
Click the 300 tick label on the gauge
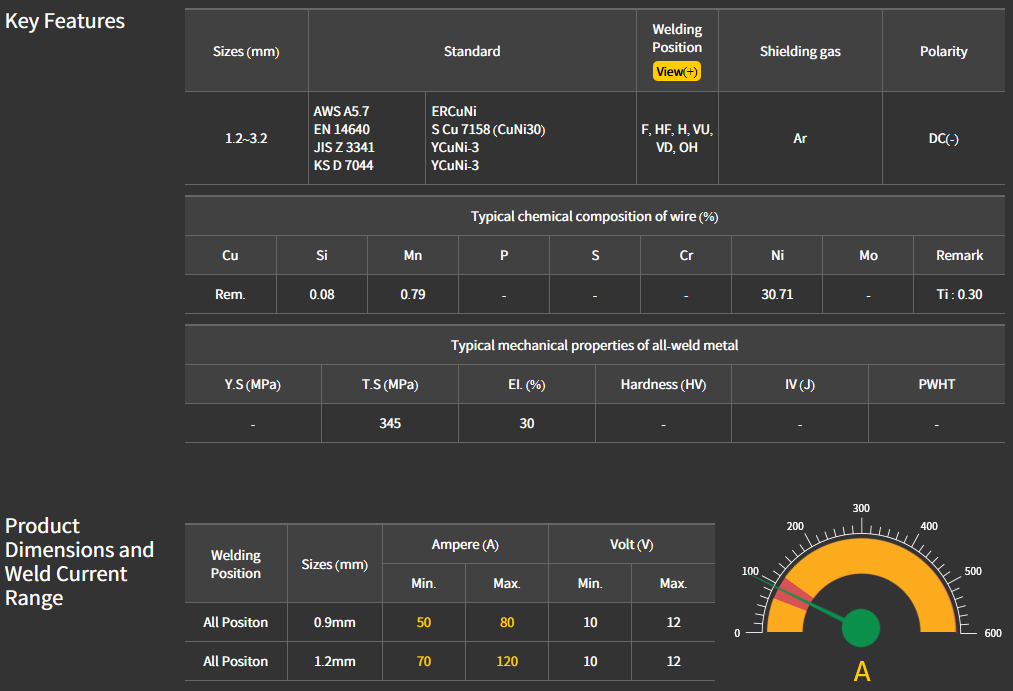pos(861,508)
